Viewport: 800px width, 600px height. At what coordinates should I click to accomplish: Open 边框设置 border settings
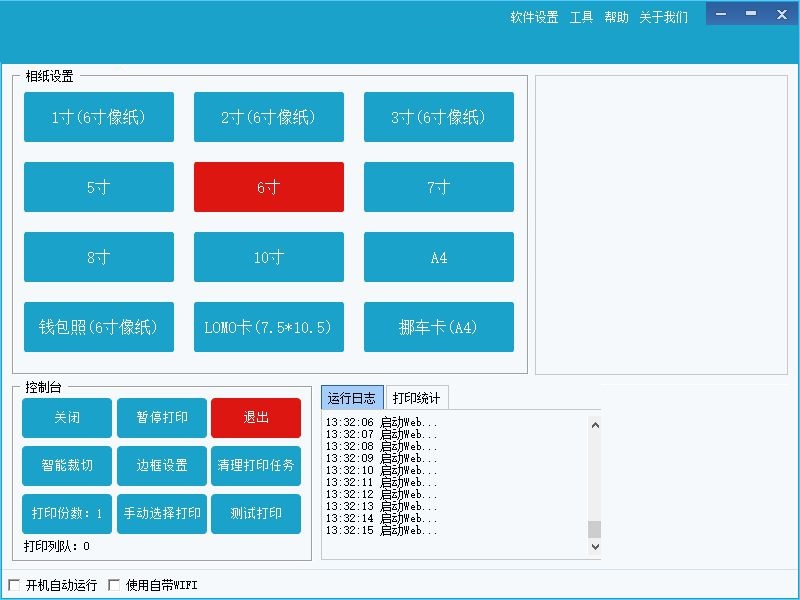tap(161, 466)
